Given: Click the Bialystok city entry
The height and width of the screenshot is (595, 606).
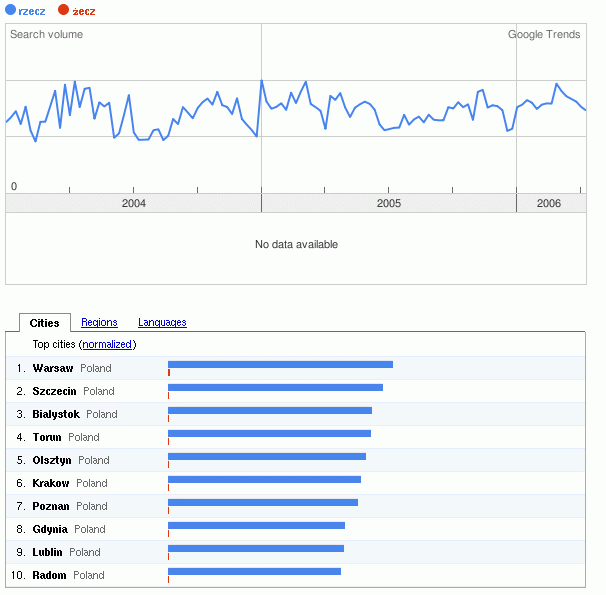Looking at the screenshot, I should point(56,414).
